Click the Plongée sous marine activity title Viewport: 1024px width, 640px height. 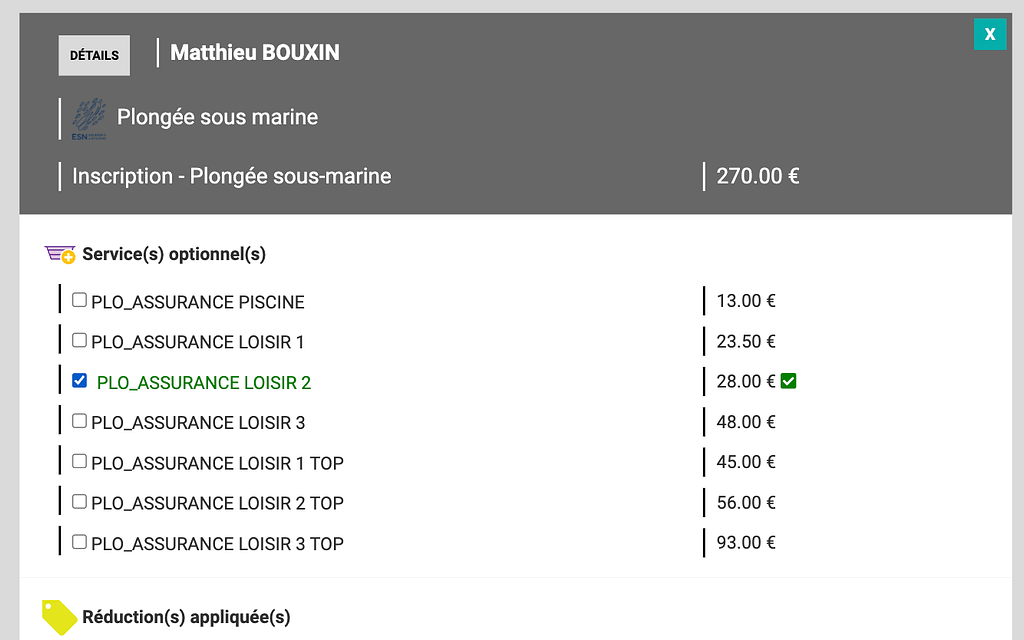217,117
